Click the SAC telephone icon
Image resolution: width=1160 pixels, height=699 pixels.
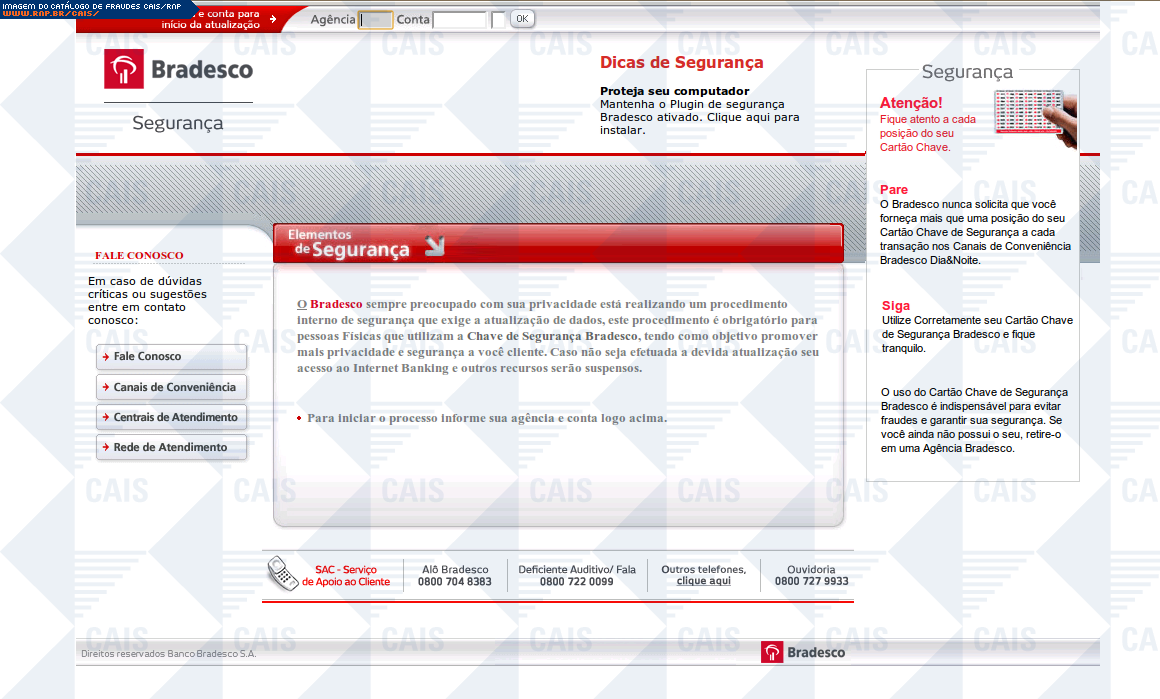(x=281, y=574)
